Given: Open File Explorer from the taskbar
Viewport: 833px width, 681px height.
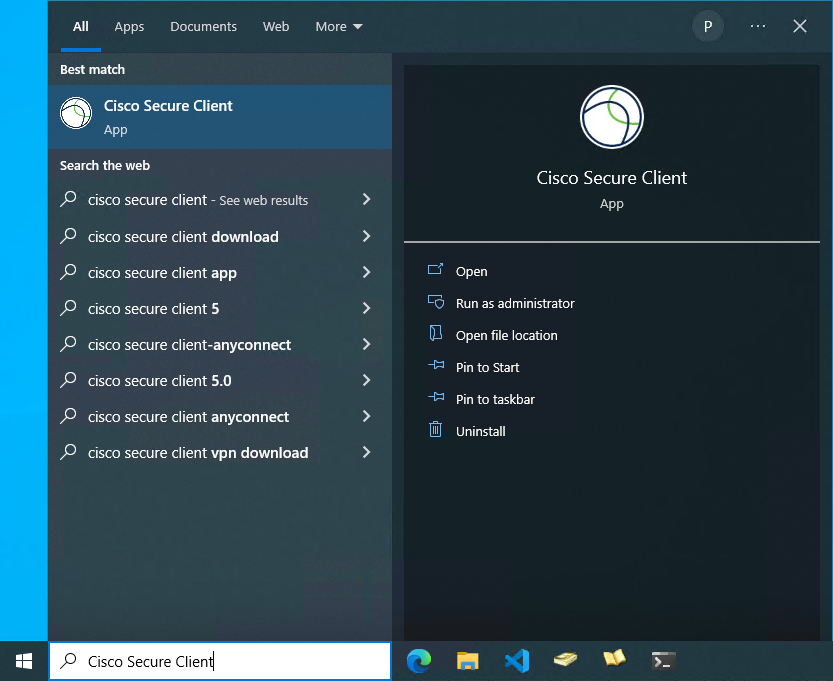Looking at the screenshot, I should click(467, 660).
